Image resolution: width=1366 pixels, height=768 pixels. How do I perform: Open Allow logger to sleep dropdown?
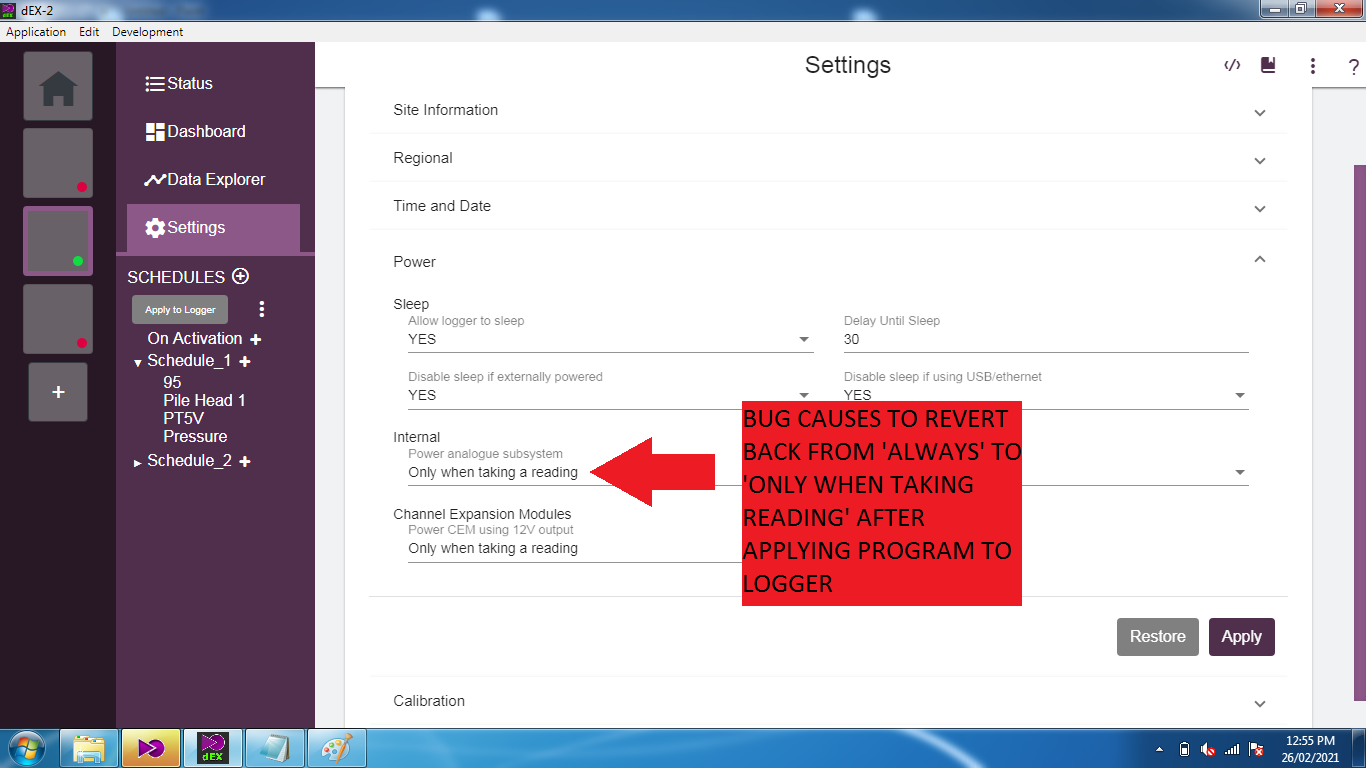[609, 340]
